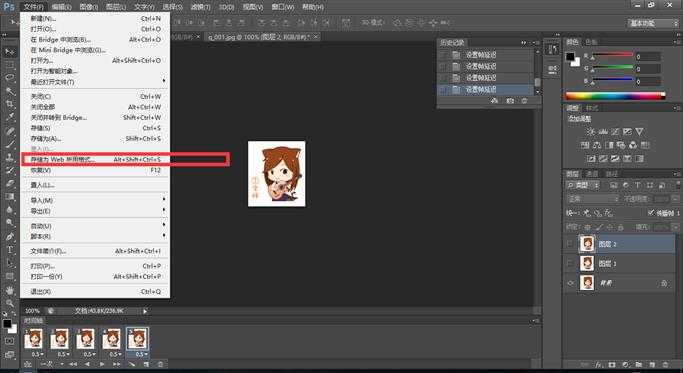Duplicate the selected timeline frame
This screenshot has width=683, height=373.
(146, 364)
